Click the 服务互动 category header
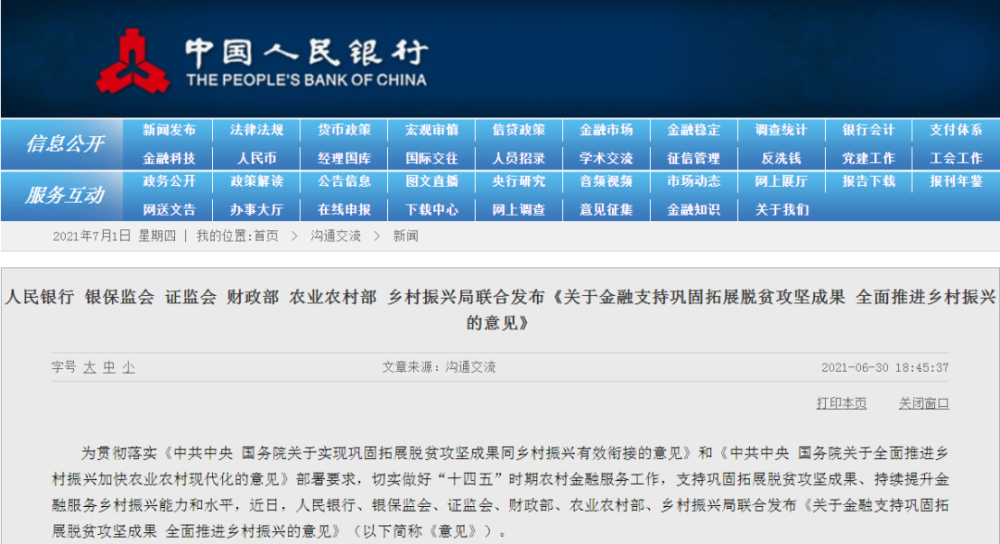The width and height of the screenshot is (1000, 544). 65,196
